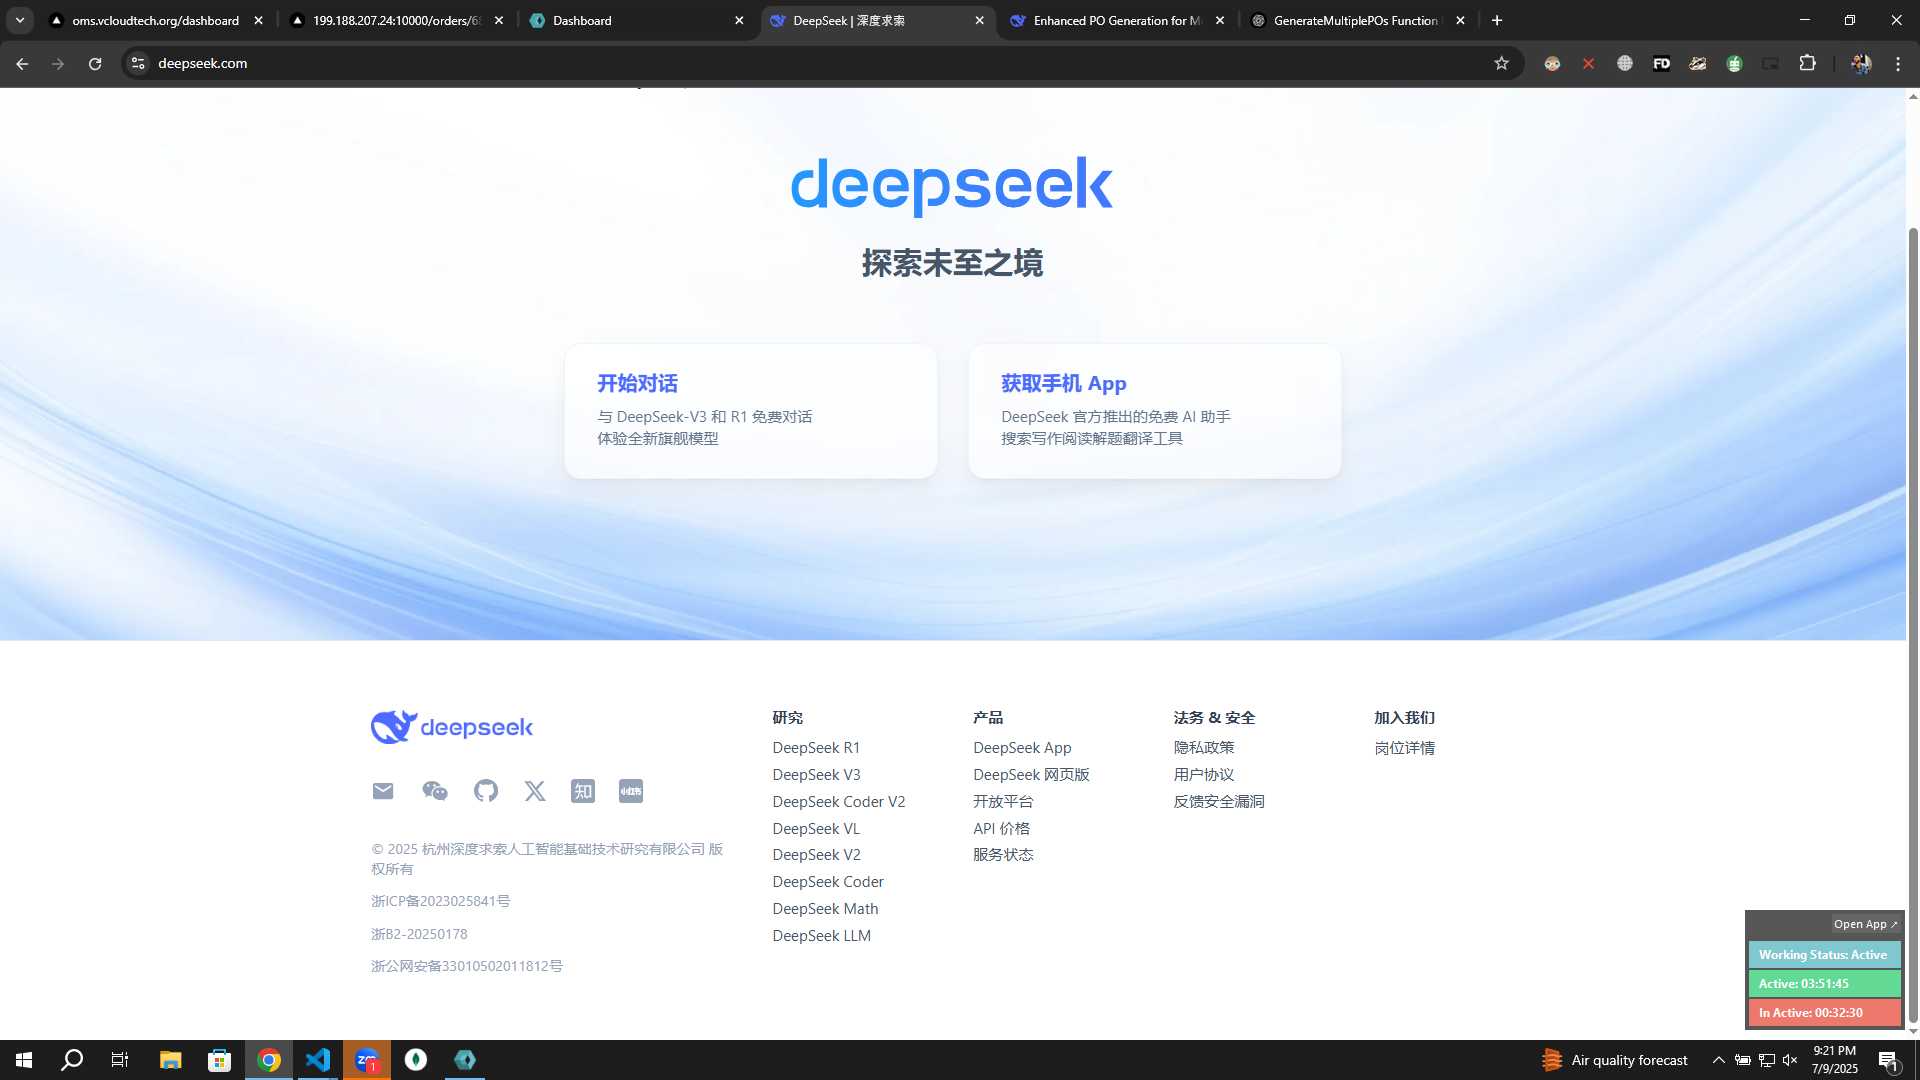Open 浙公网安备33010502011812号 link

pyautogui.click(x=466, y=966)
